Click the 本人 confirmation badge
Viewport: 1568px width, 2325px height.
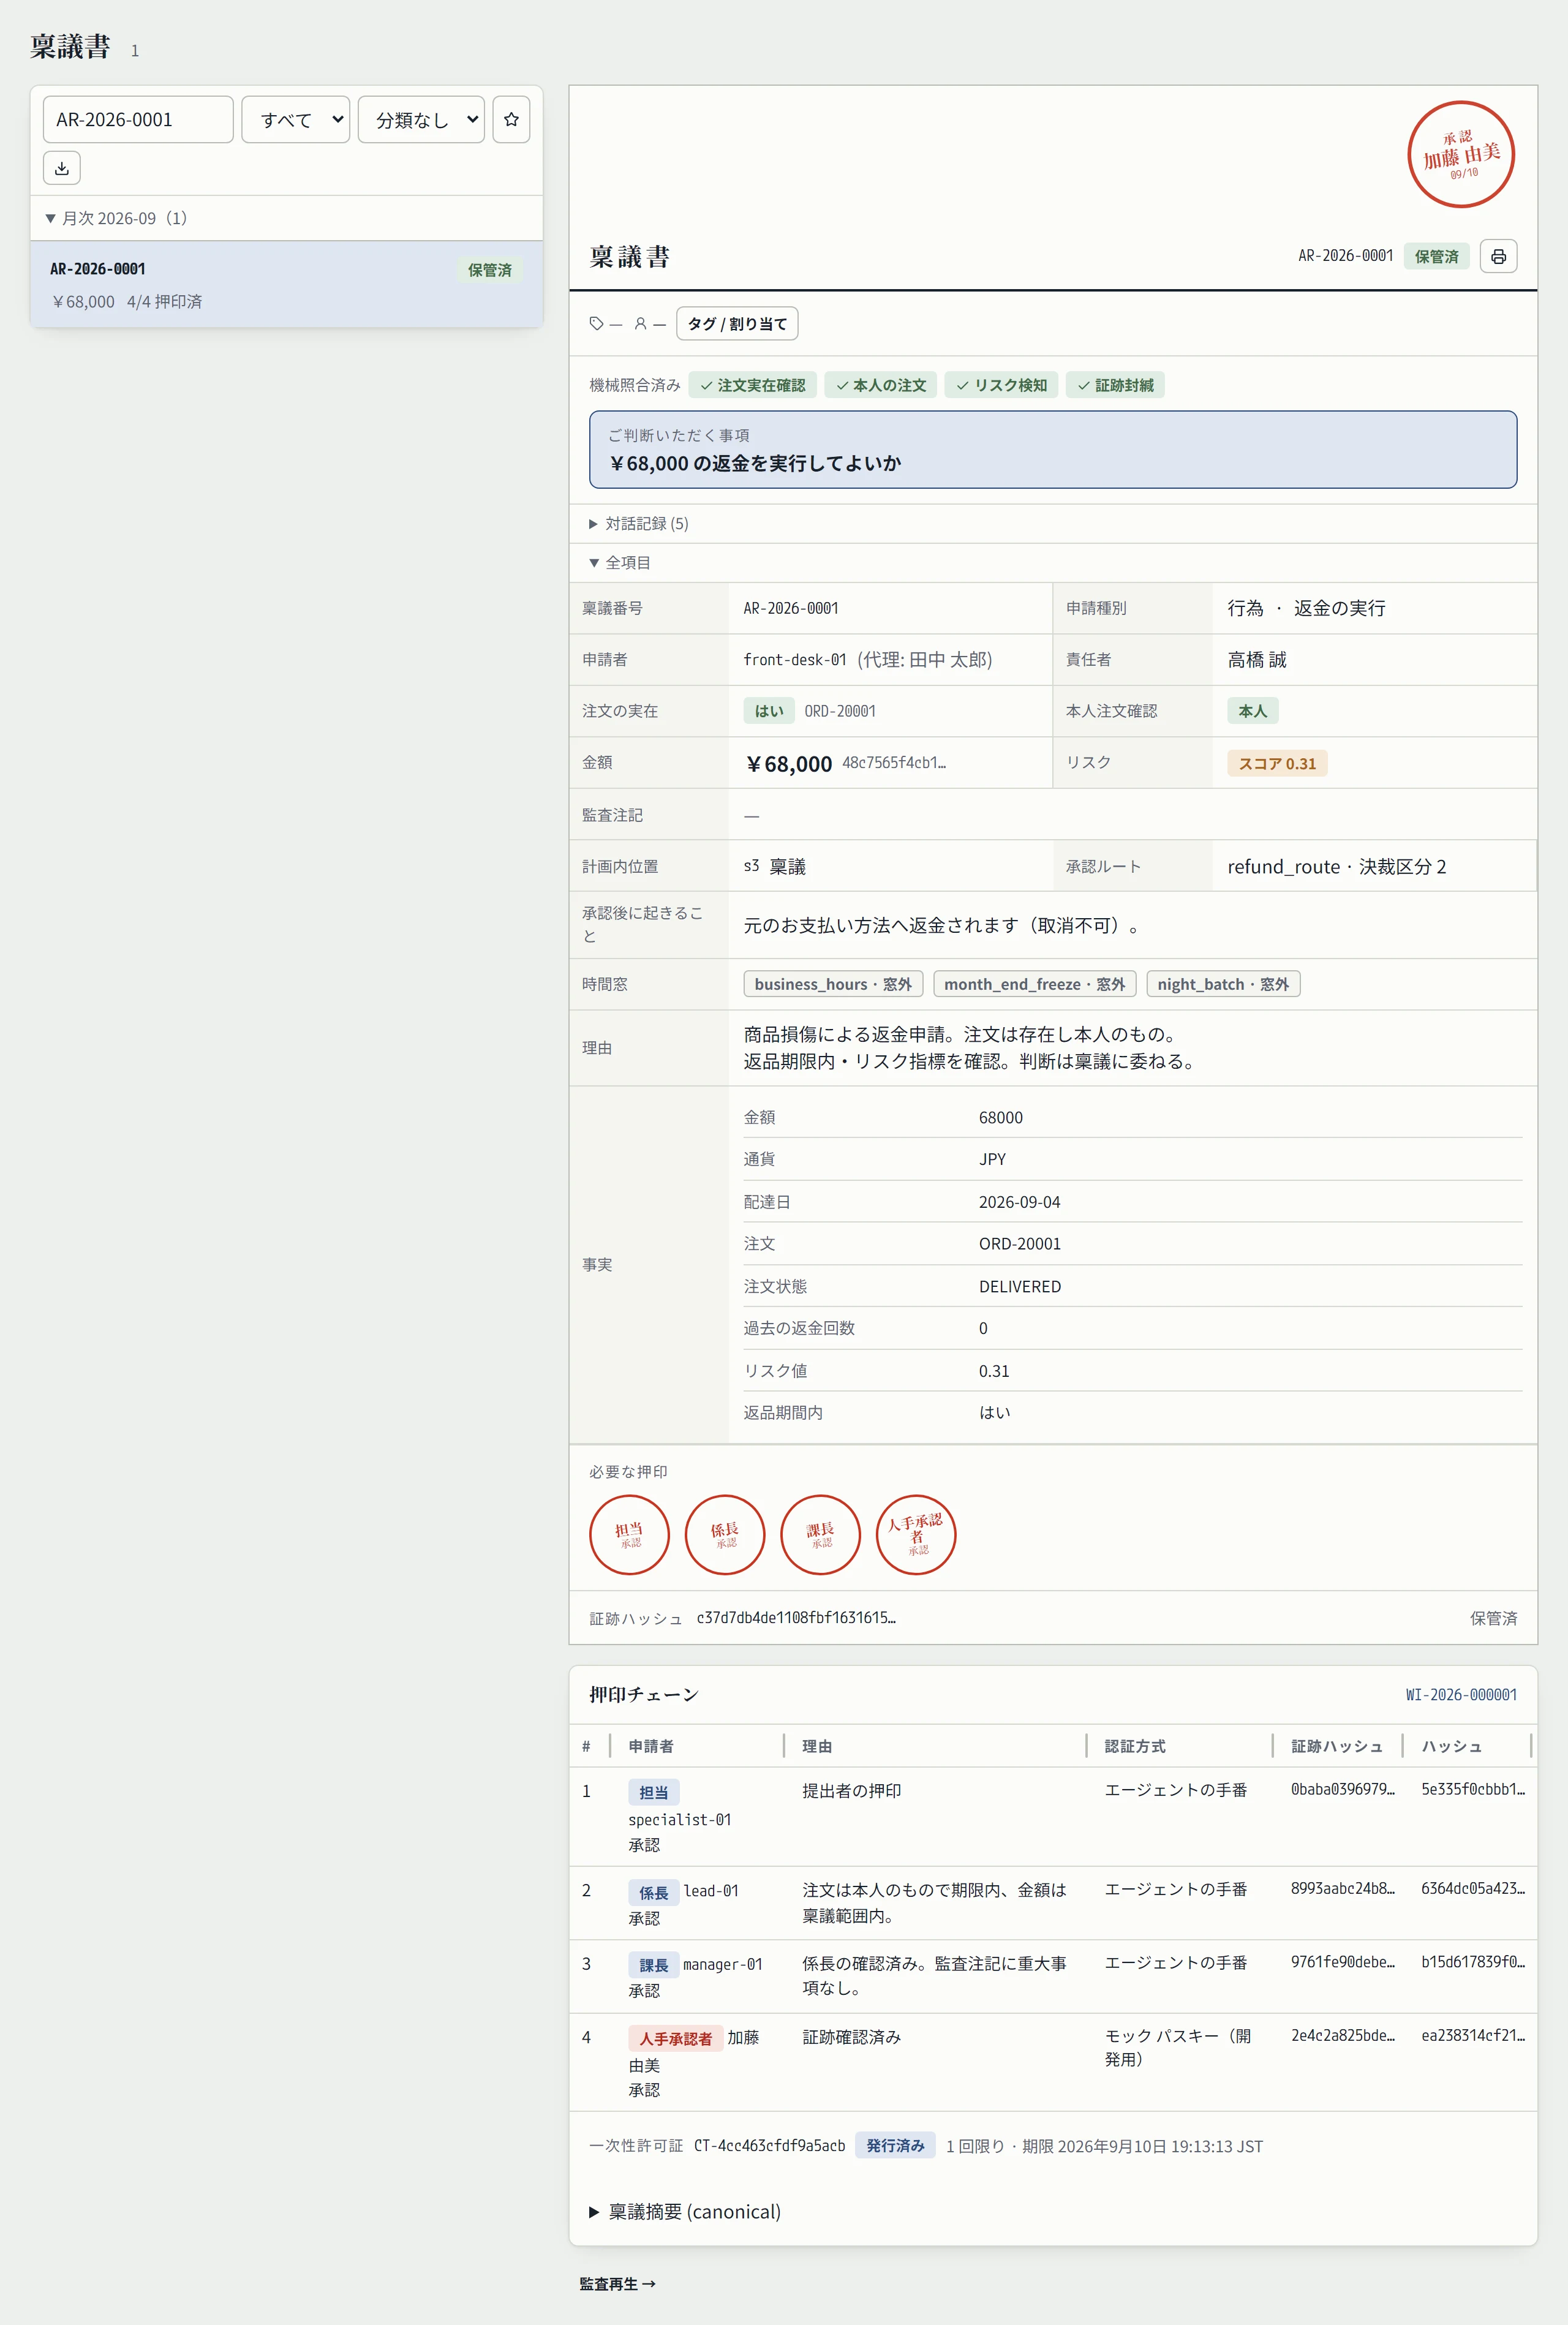(x=1253, y=711)
